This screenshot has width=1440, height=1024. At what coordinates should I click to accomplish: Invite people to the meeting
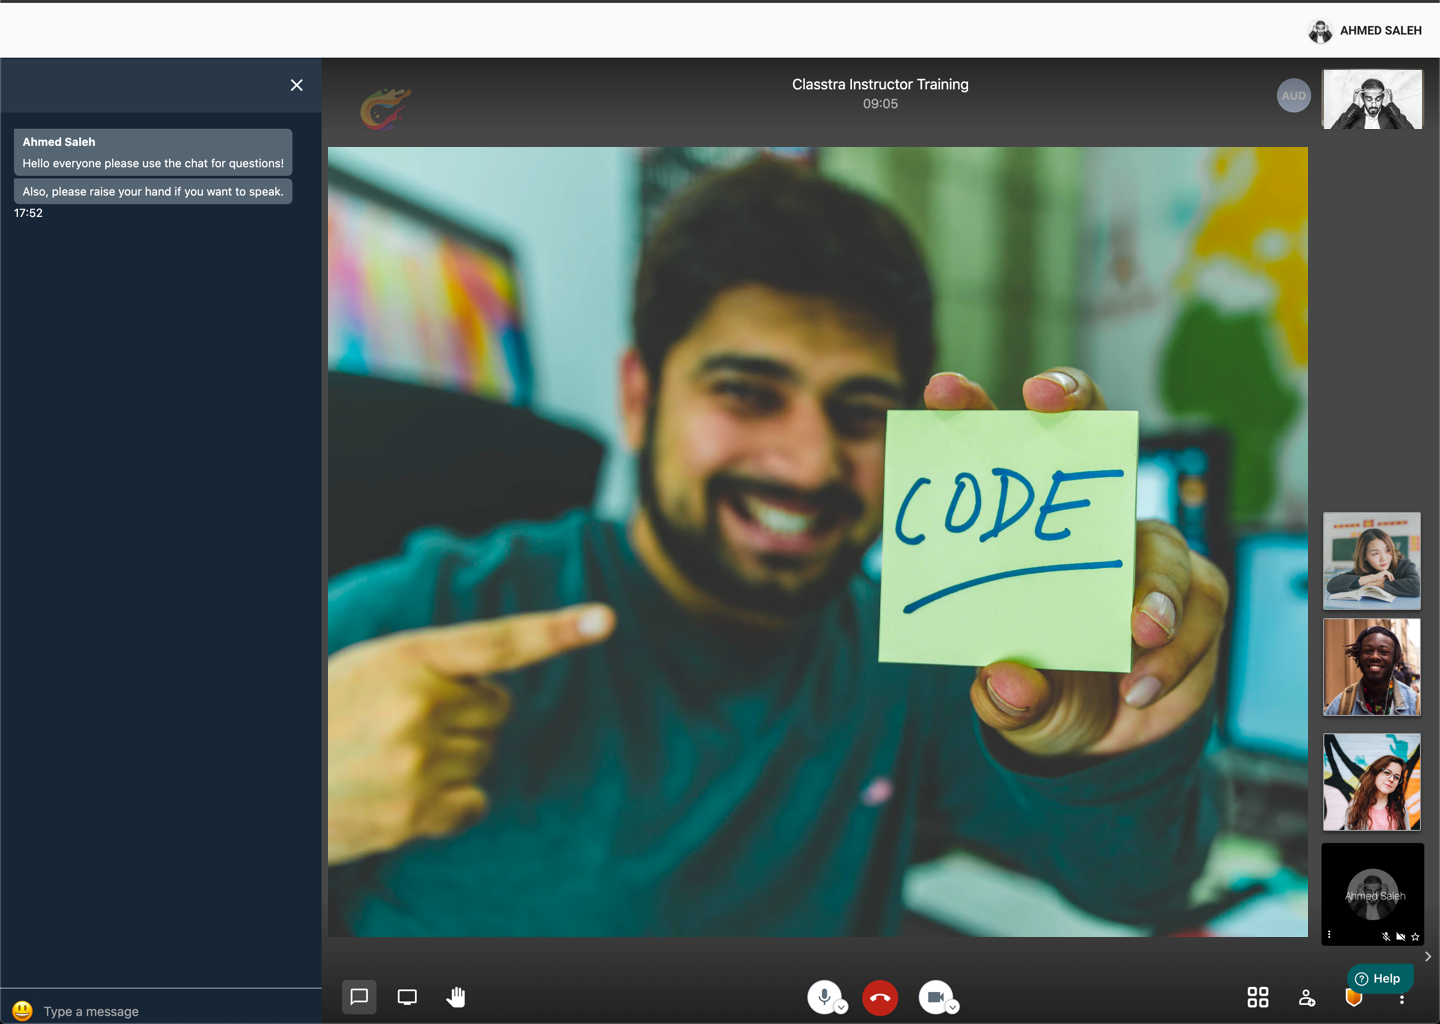[x=1306, y=997]
